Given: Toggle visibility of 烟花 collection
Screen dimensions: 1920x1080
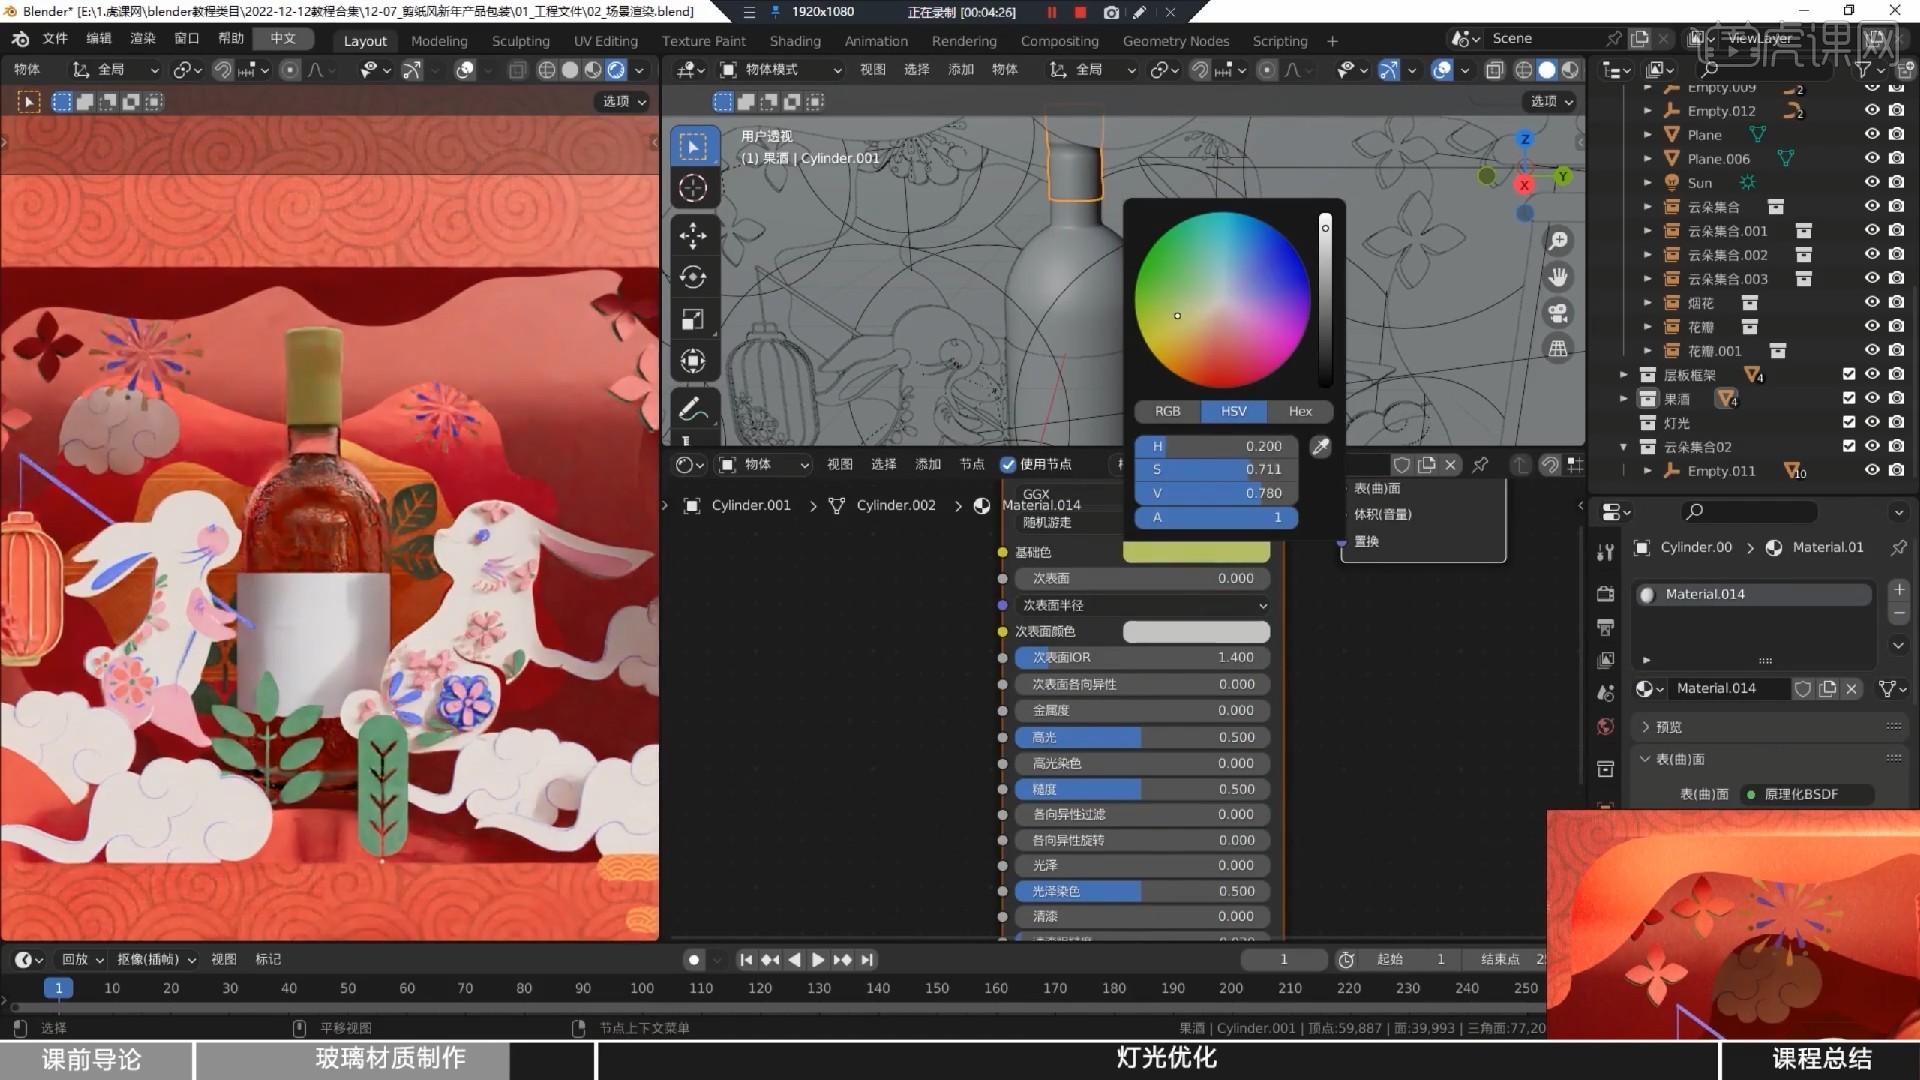Looking at the screenshot, I should pos(1872,302).
